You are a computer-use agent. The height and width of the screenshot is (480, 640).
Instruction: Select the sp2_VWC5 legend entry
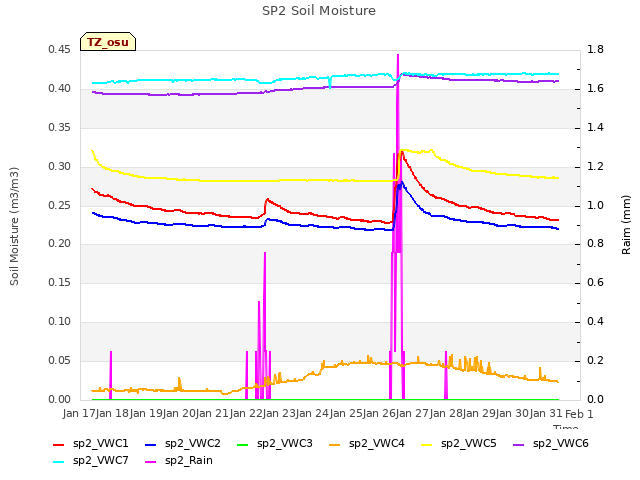click(458, 444)
